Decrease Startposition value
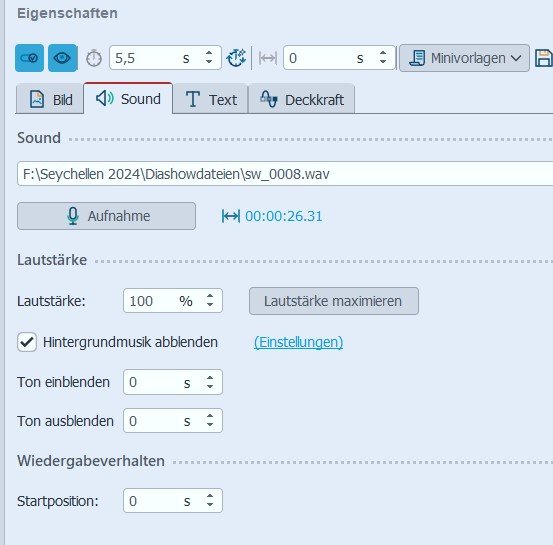Viewport: 553px width, 545px height. [x=210, y=505]
